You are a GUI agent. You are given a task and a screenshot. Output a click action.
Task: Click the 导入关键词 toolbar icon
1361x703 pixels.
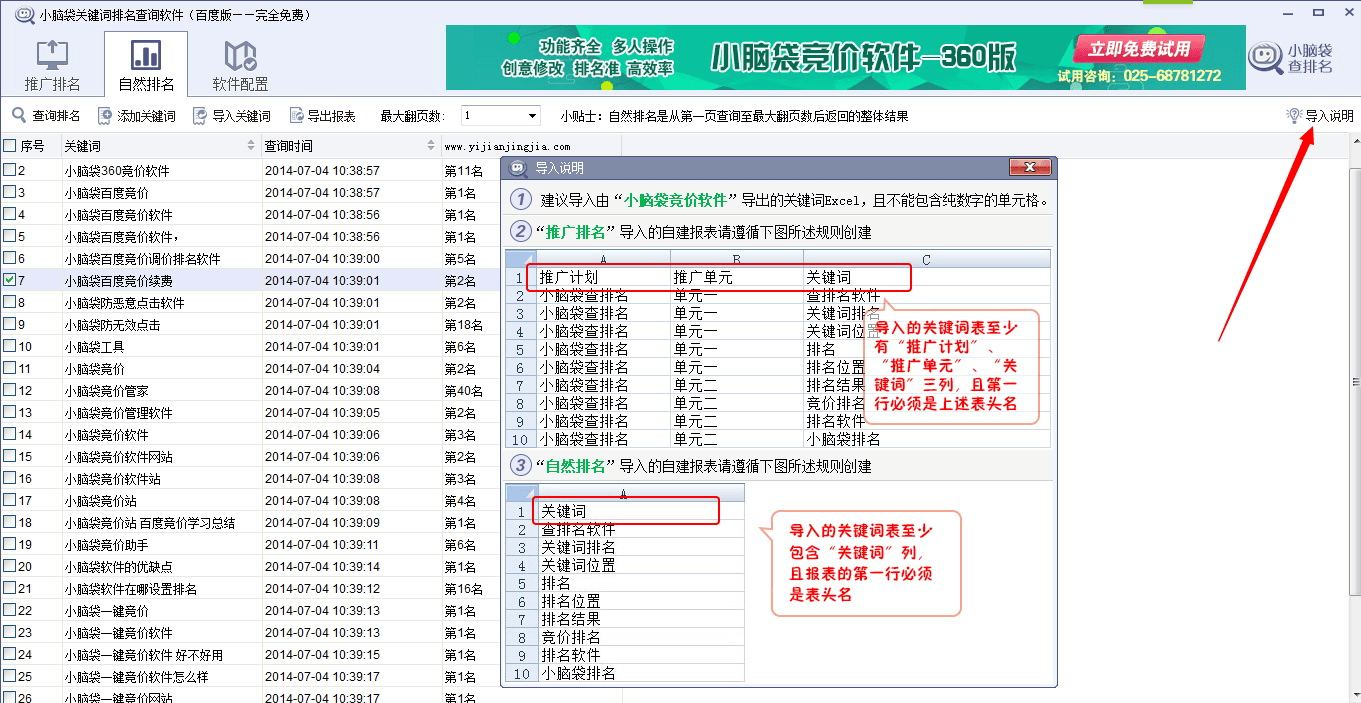pos(200,116)
